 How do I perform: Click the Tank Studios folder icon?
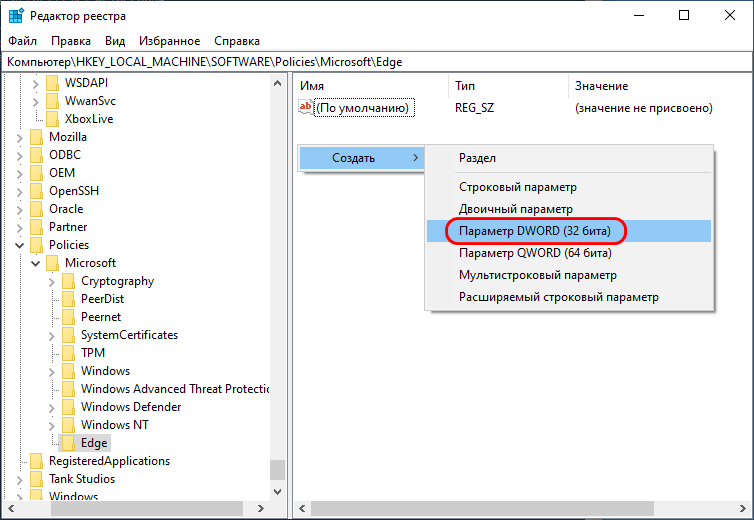37,479
